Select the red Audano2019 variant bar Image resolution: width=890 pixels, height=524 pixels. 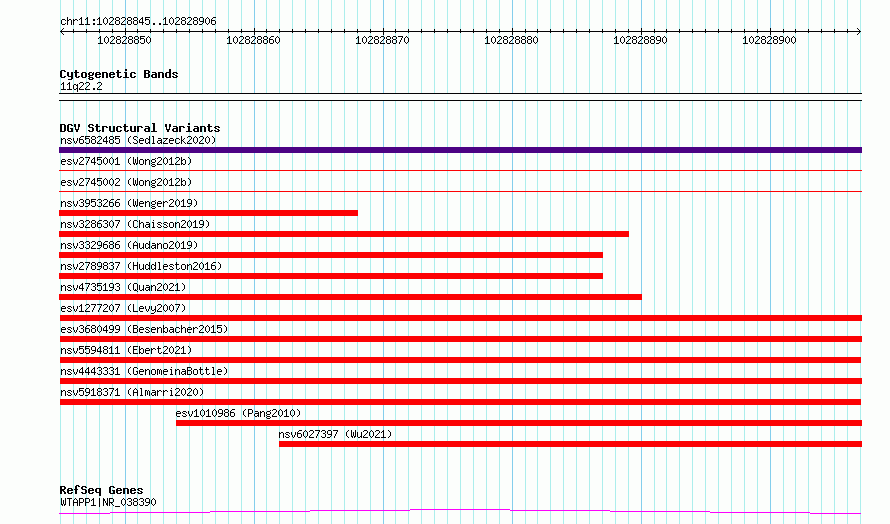(x=331, y=255)
